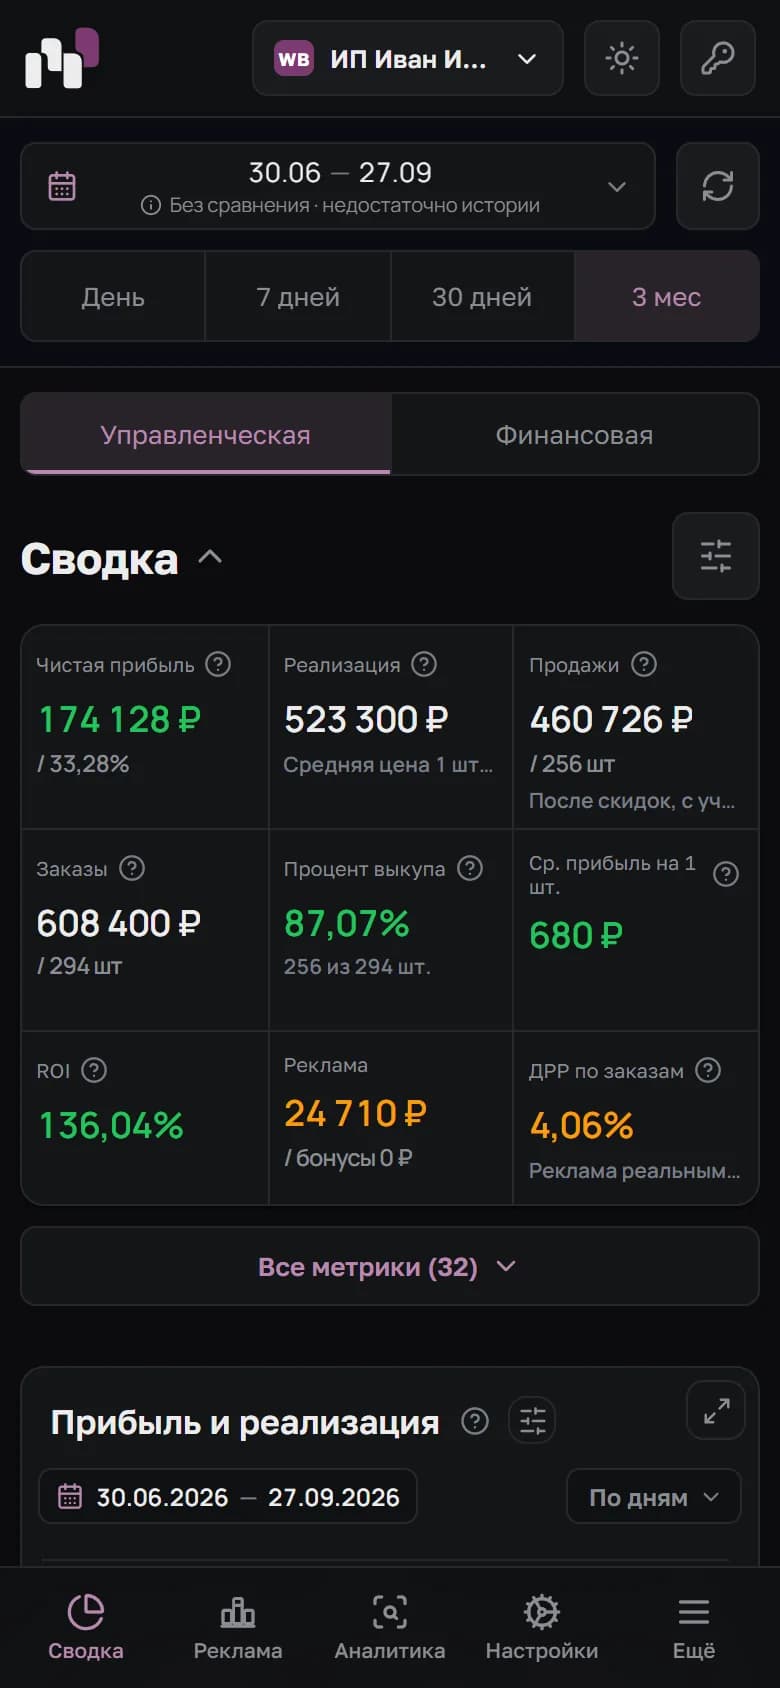
Task: Click the app logo in the header
Action: pos(62,58)
